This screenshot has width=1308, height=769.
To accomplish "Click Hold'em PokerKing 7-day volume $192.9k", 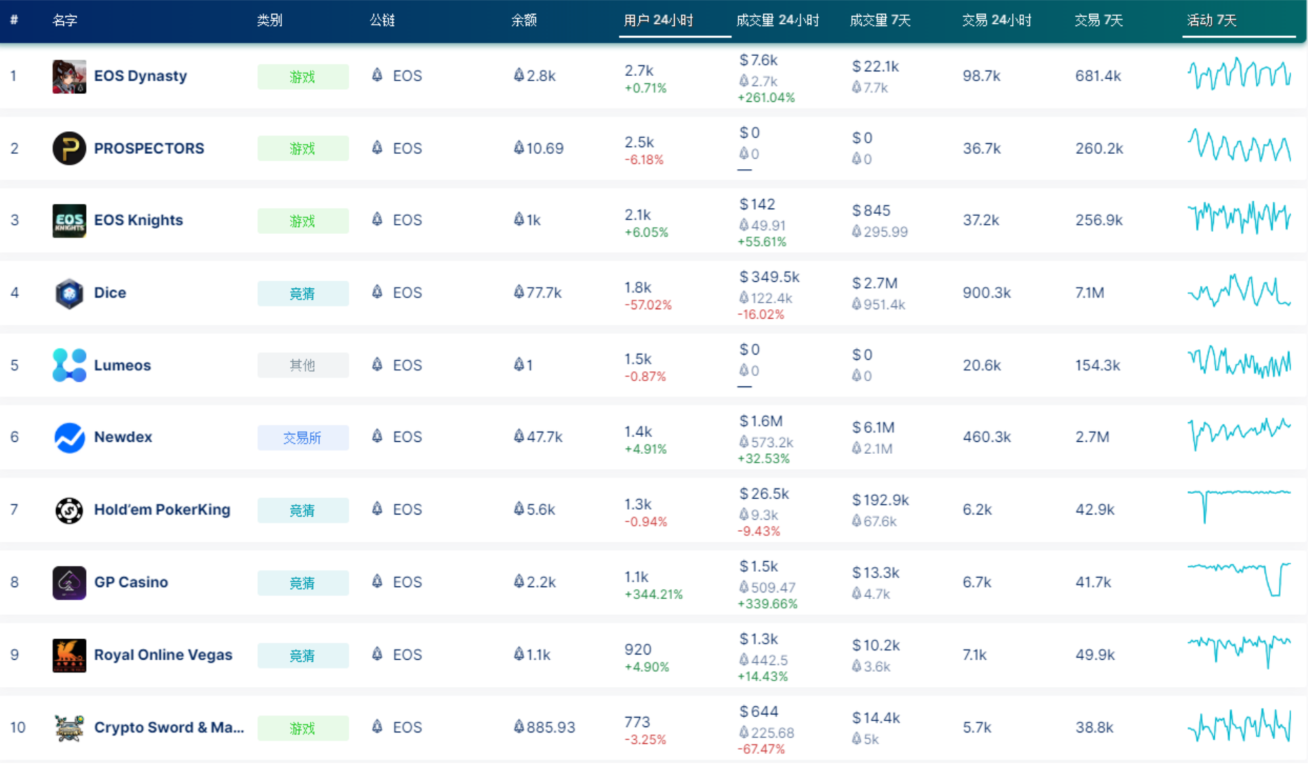I will [881, 499].
